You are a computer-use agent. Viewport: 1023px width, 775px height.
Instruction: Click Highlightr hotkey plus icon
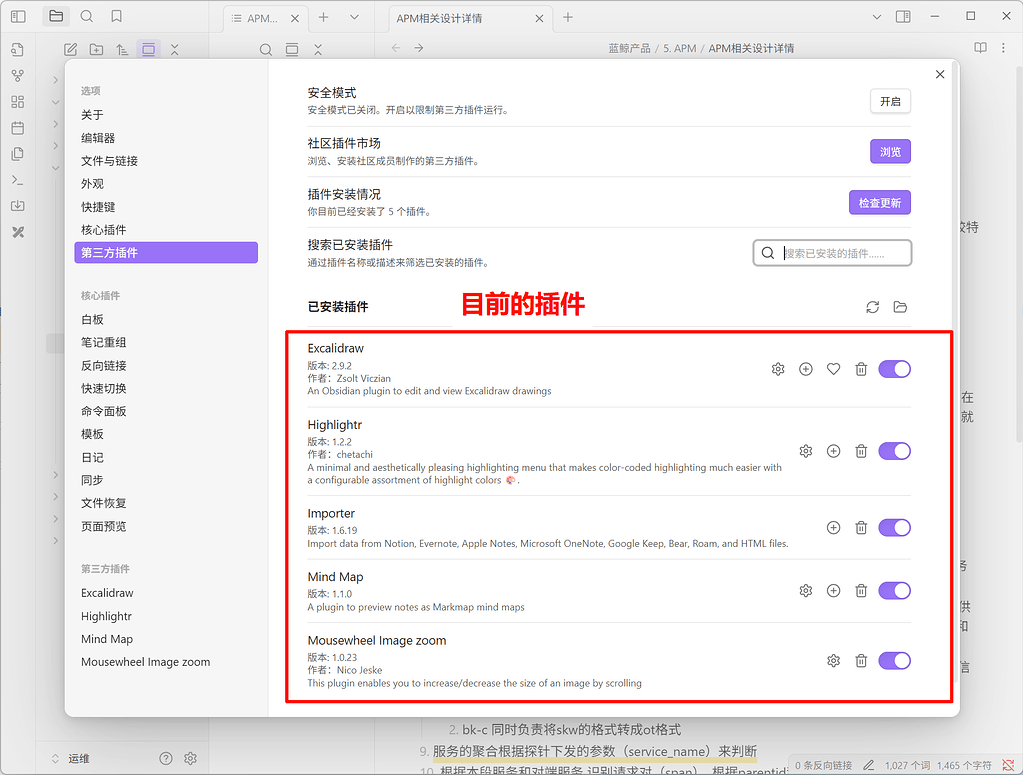[x=833, y=451]
